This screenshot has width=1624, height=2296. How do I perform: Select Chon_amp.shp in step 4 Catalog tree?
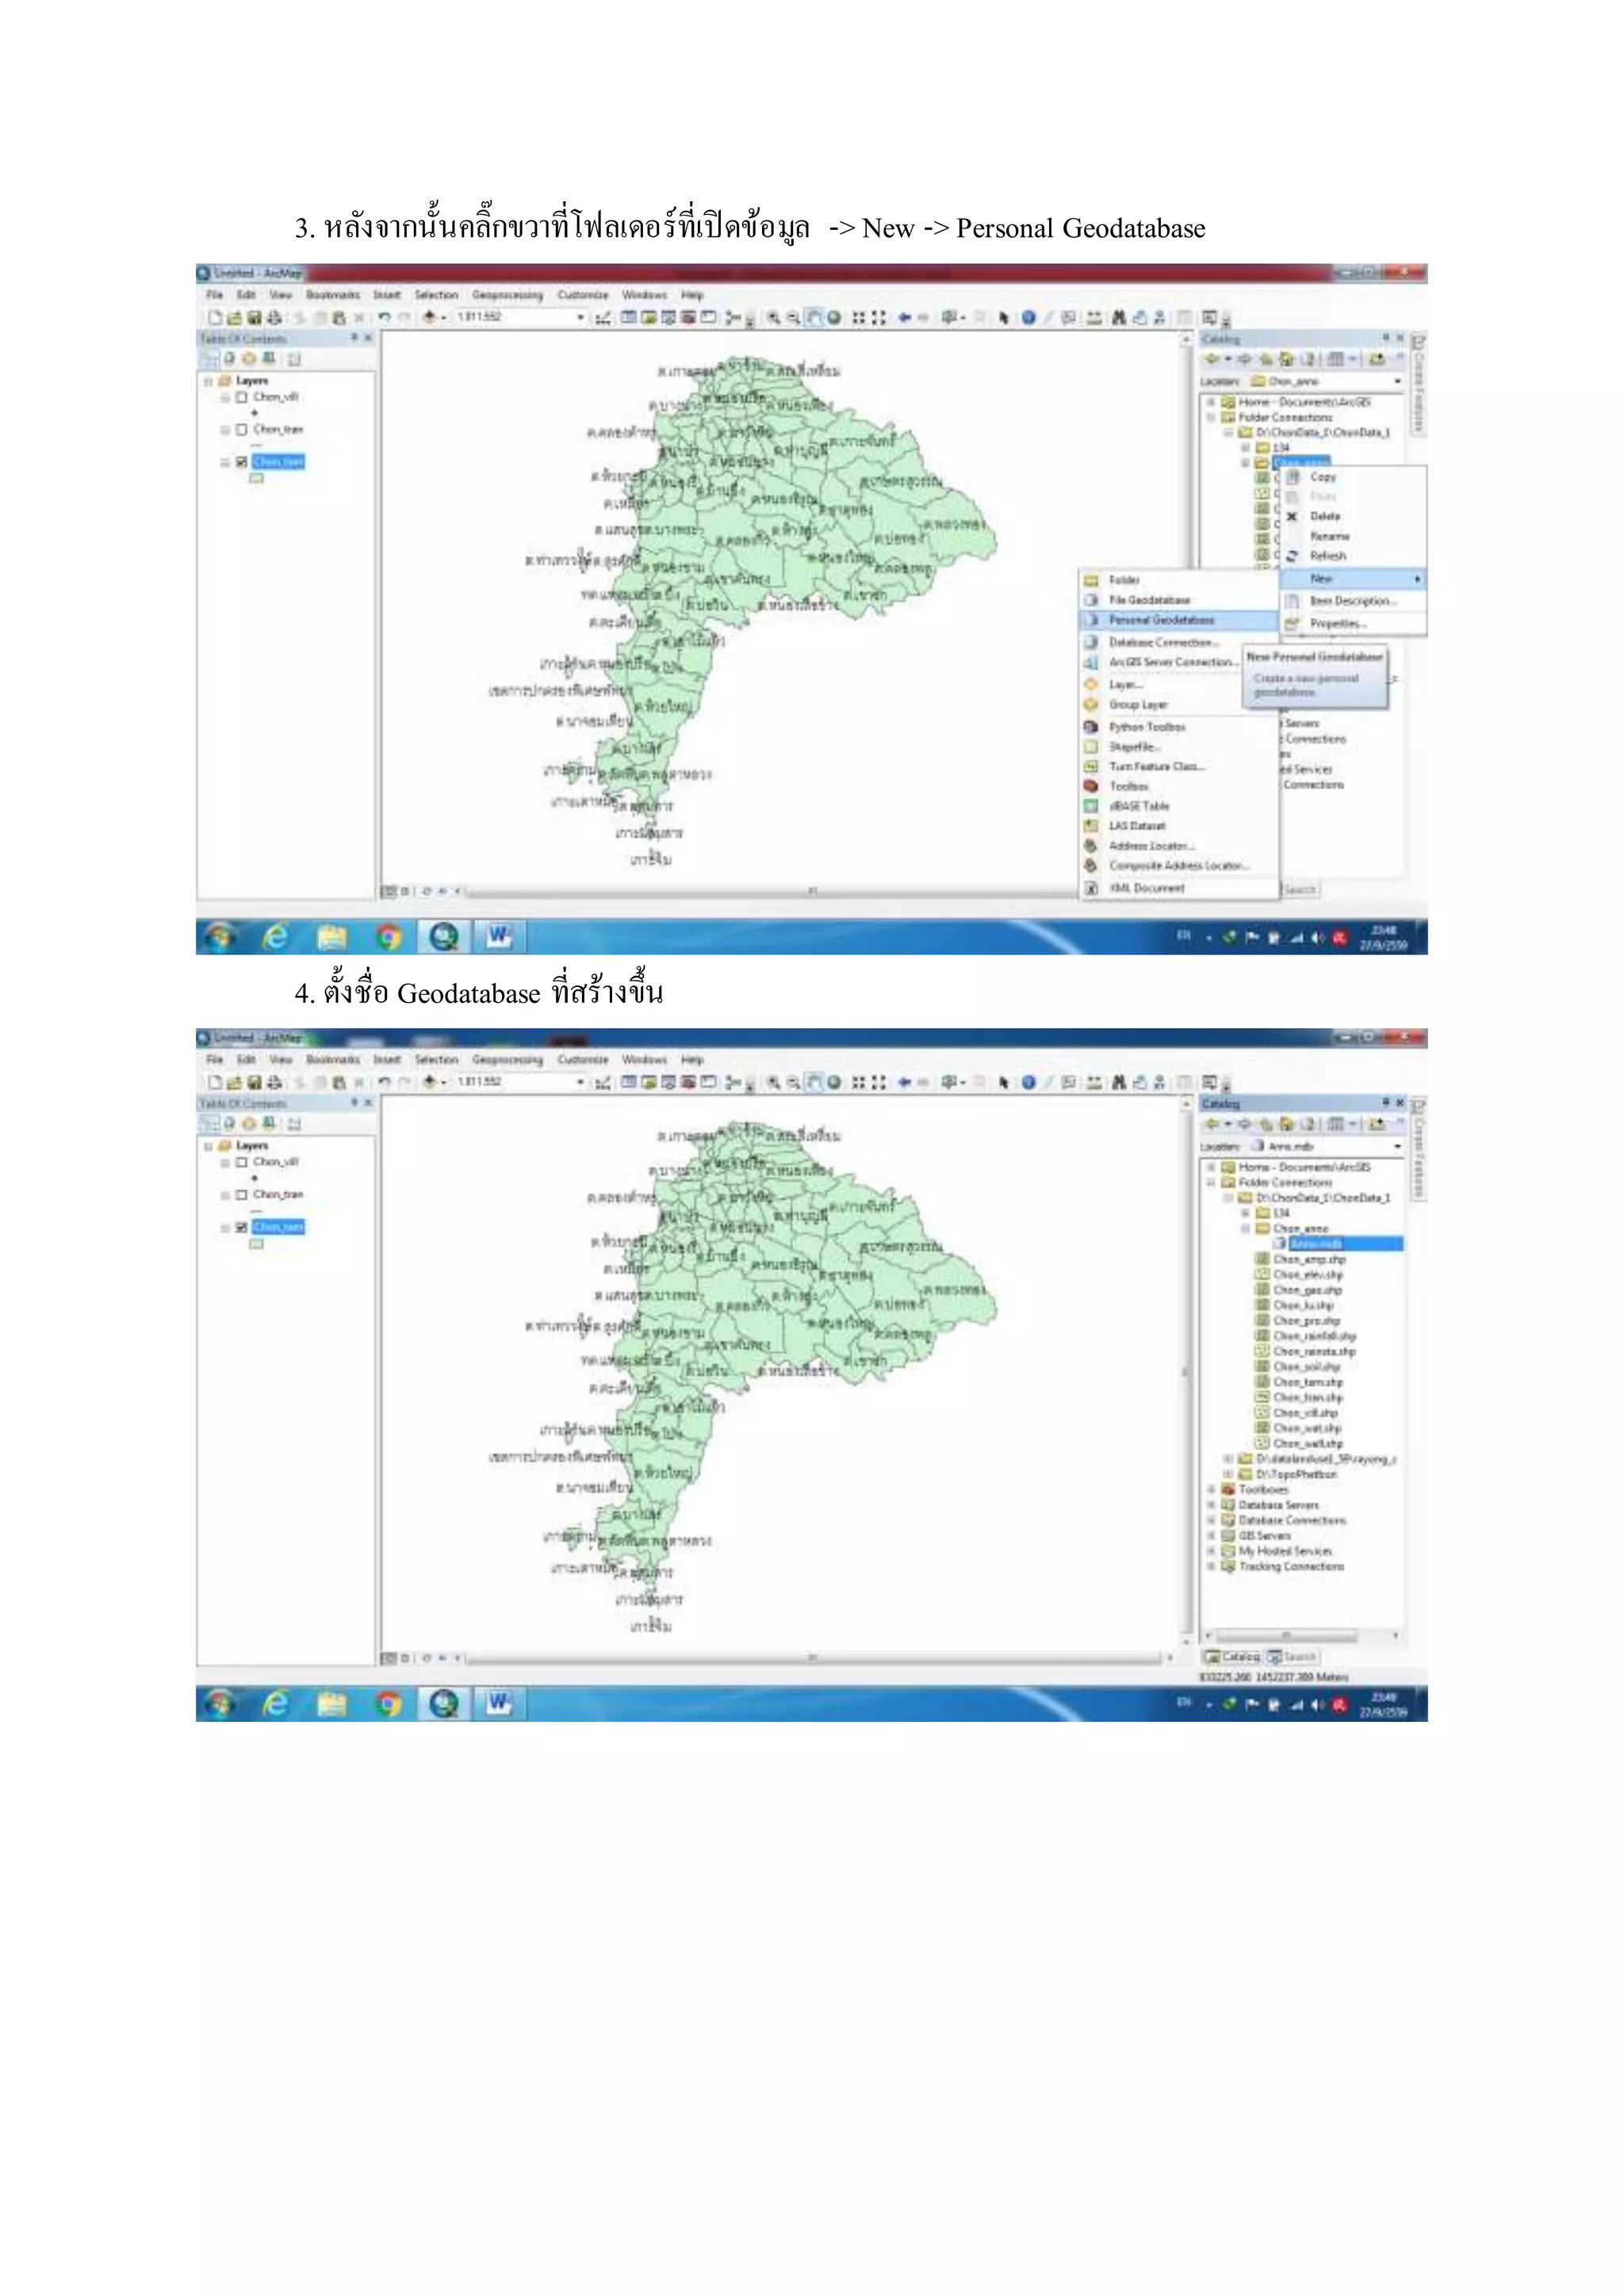(1308, 1260)
